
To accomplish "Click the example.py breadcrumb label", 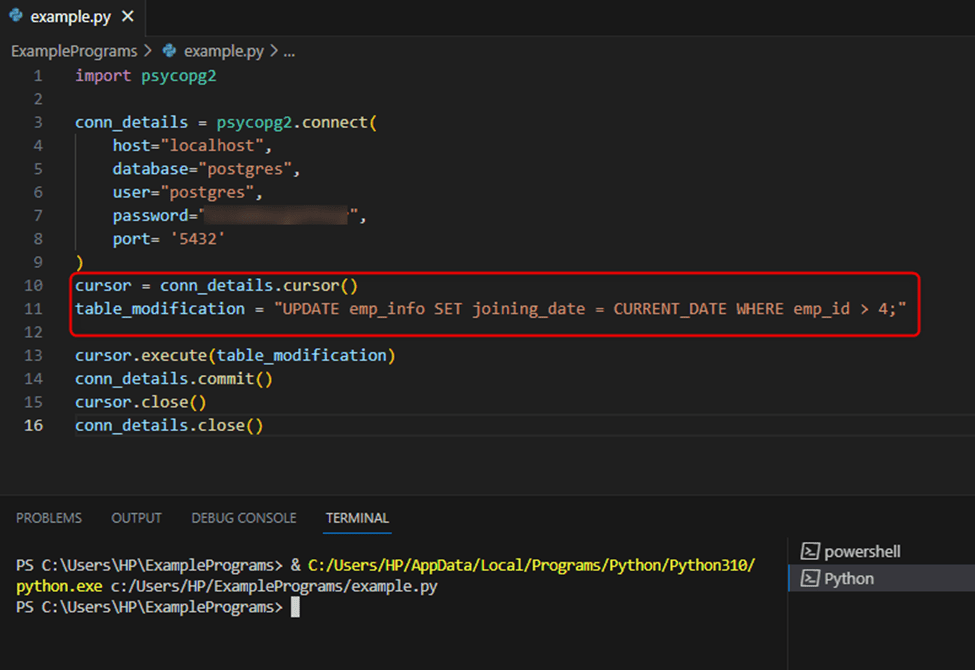I will point(224,51).
